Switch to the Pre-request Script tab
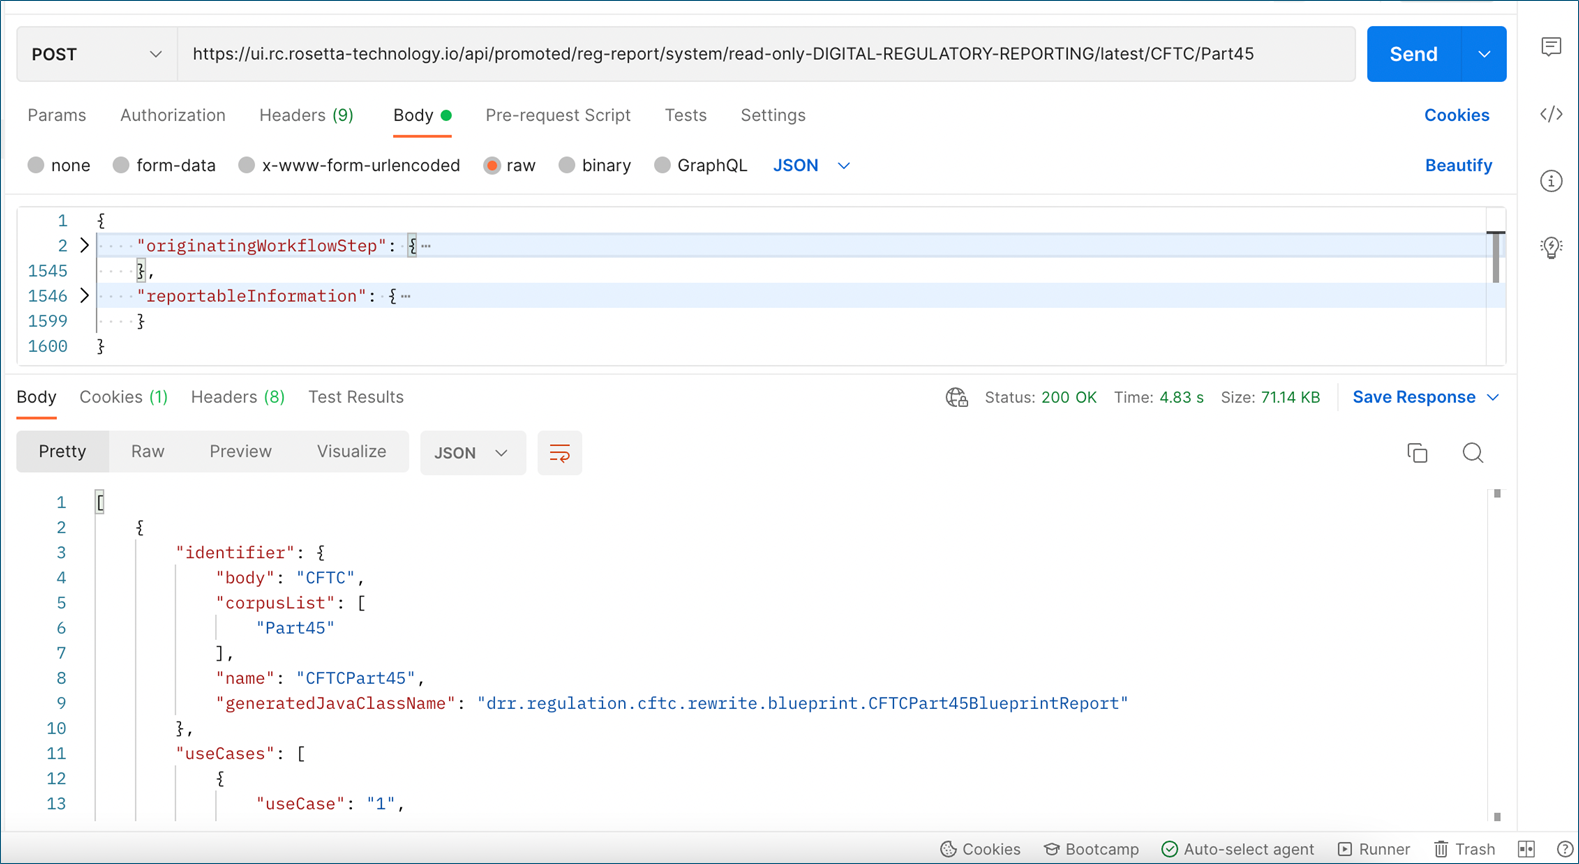 coord(558,115)
